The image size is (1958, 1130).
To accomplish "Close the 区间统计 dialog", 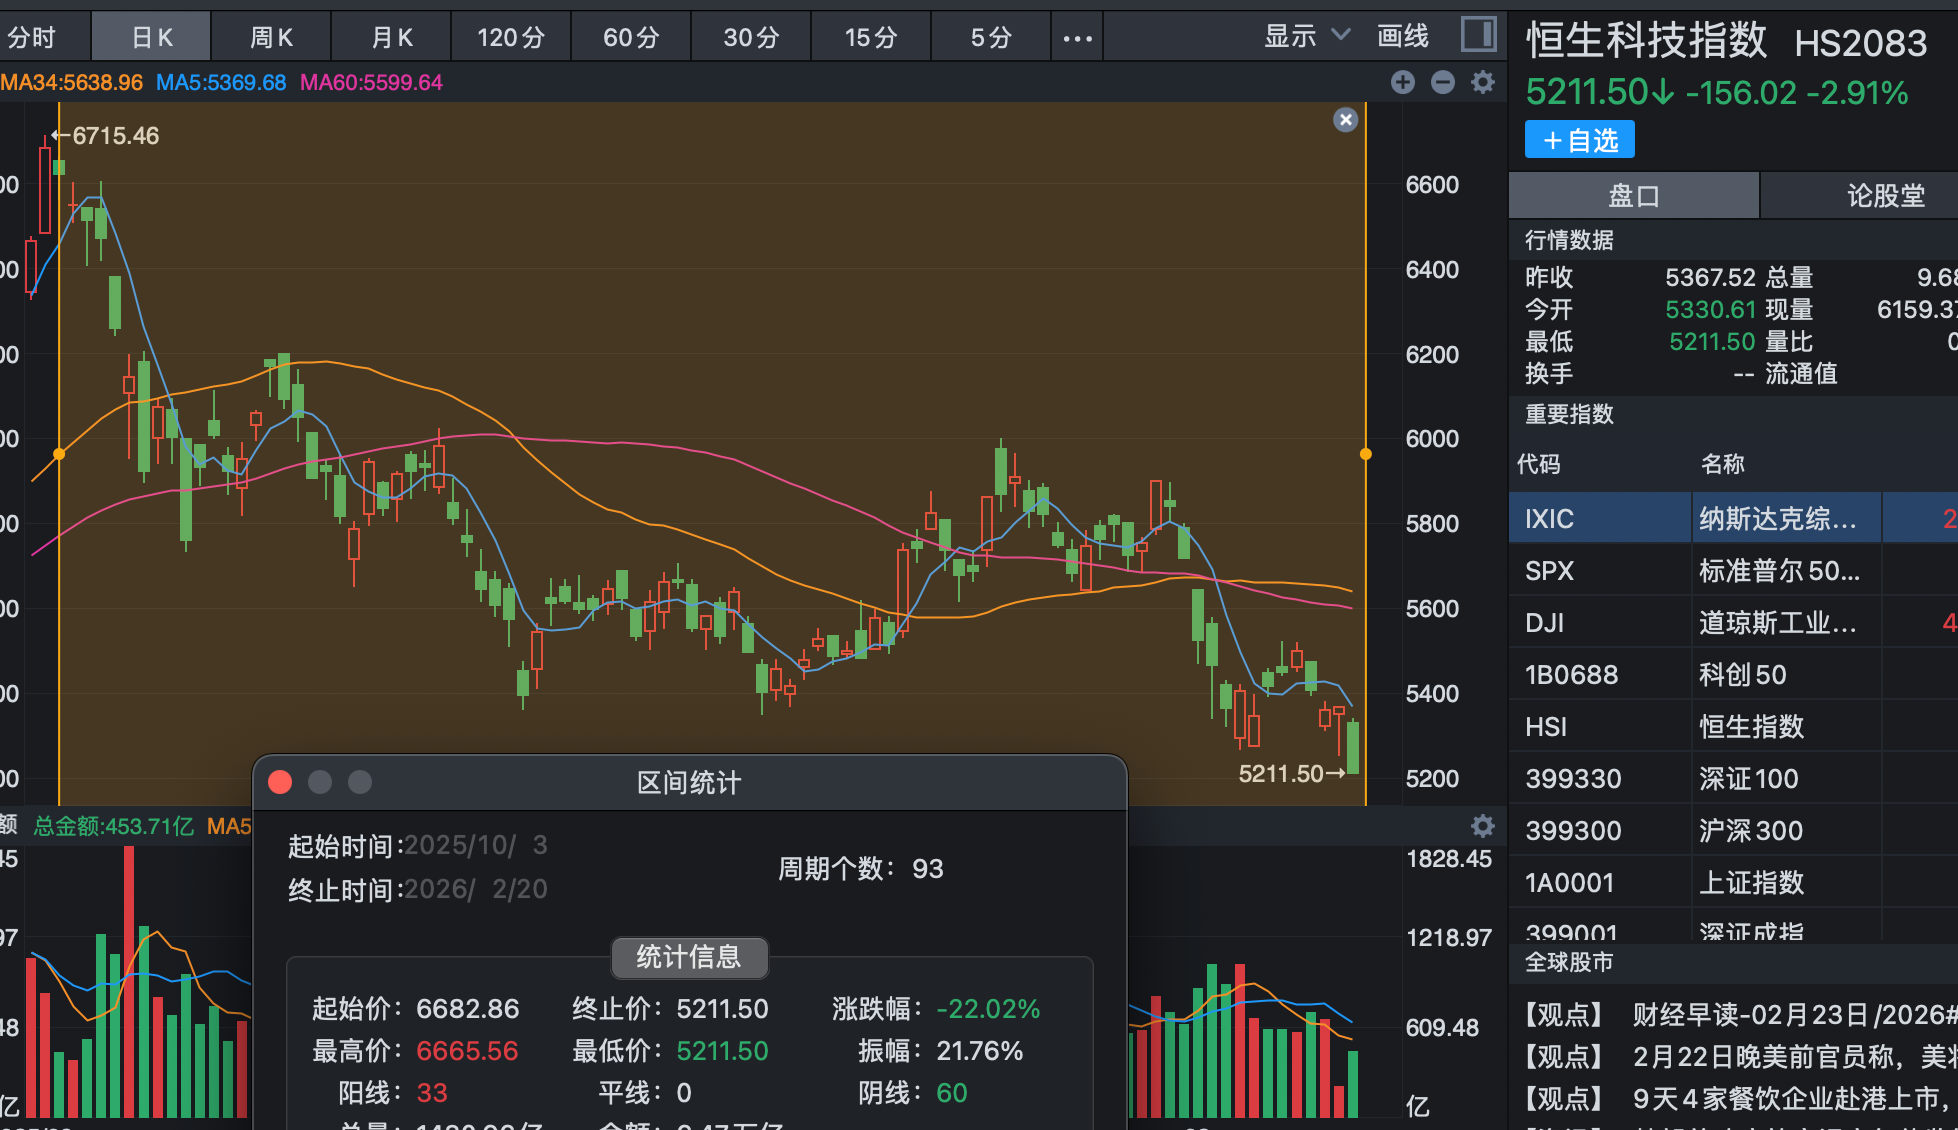I will [281, 782].
